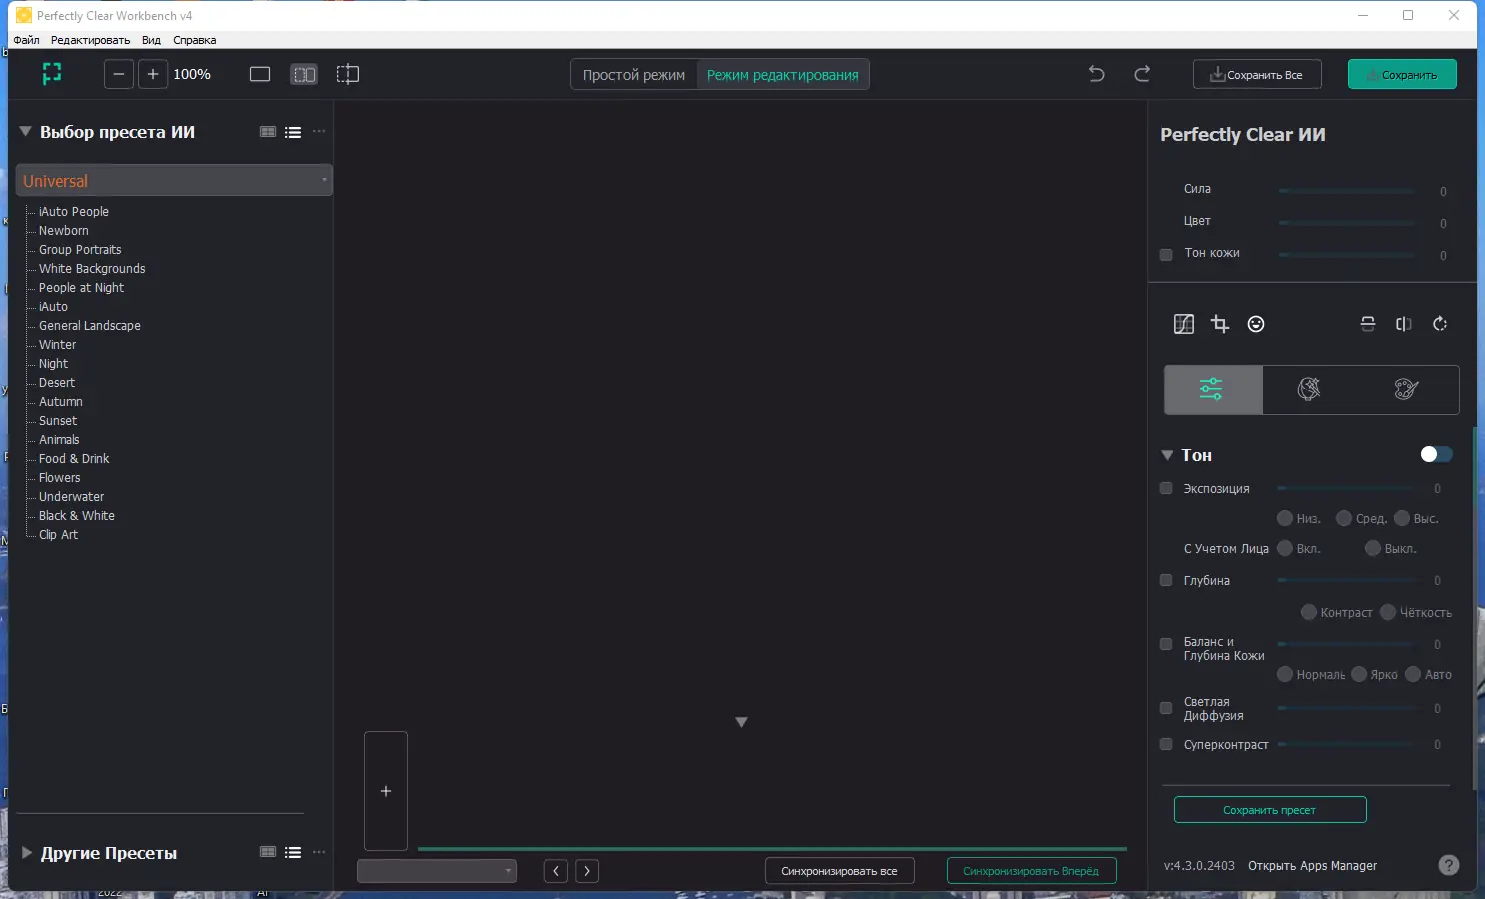Viewport: 1485px width, 899px height.
Task: Open the Редактировать menu
Action: pos(90,40)
